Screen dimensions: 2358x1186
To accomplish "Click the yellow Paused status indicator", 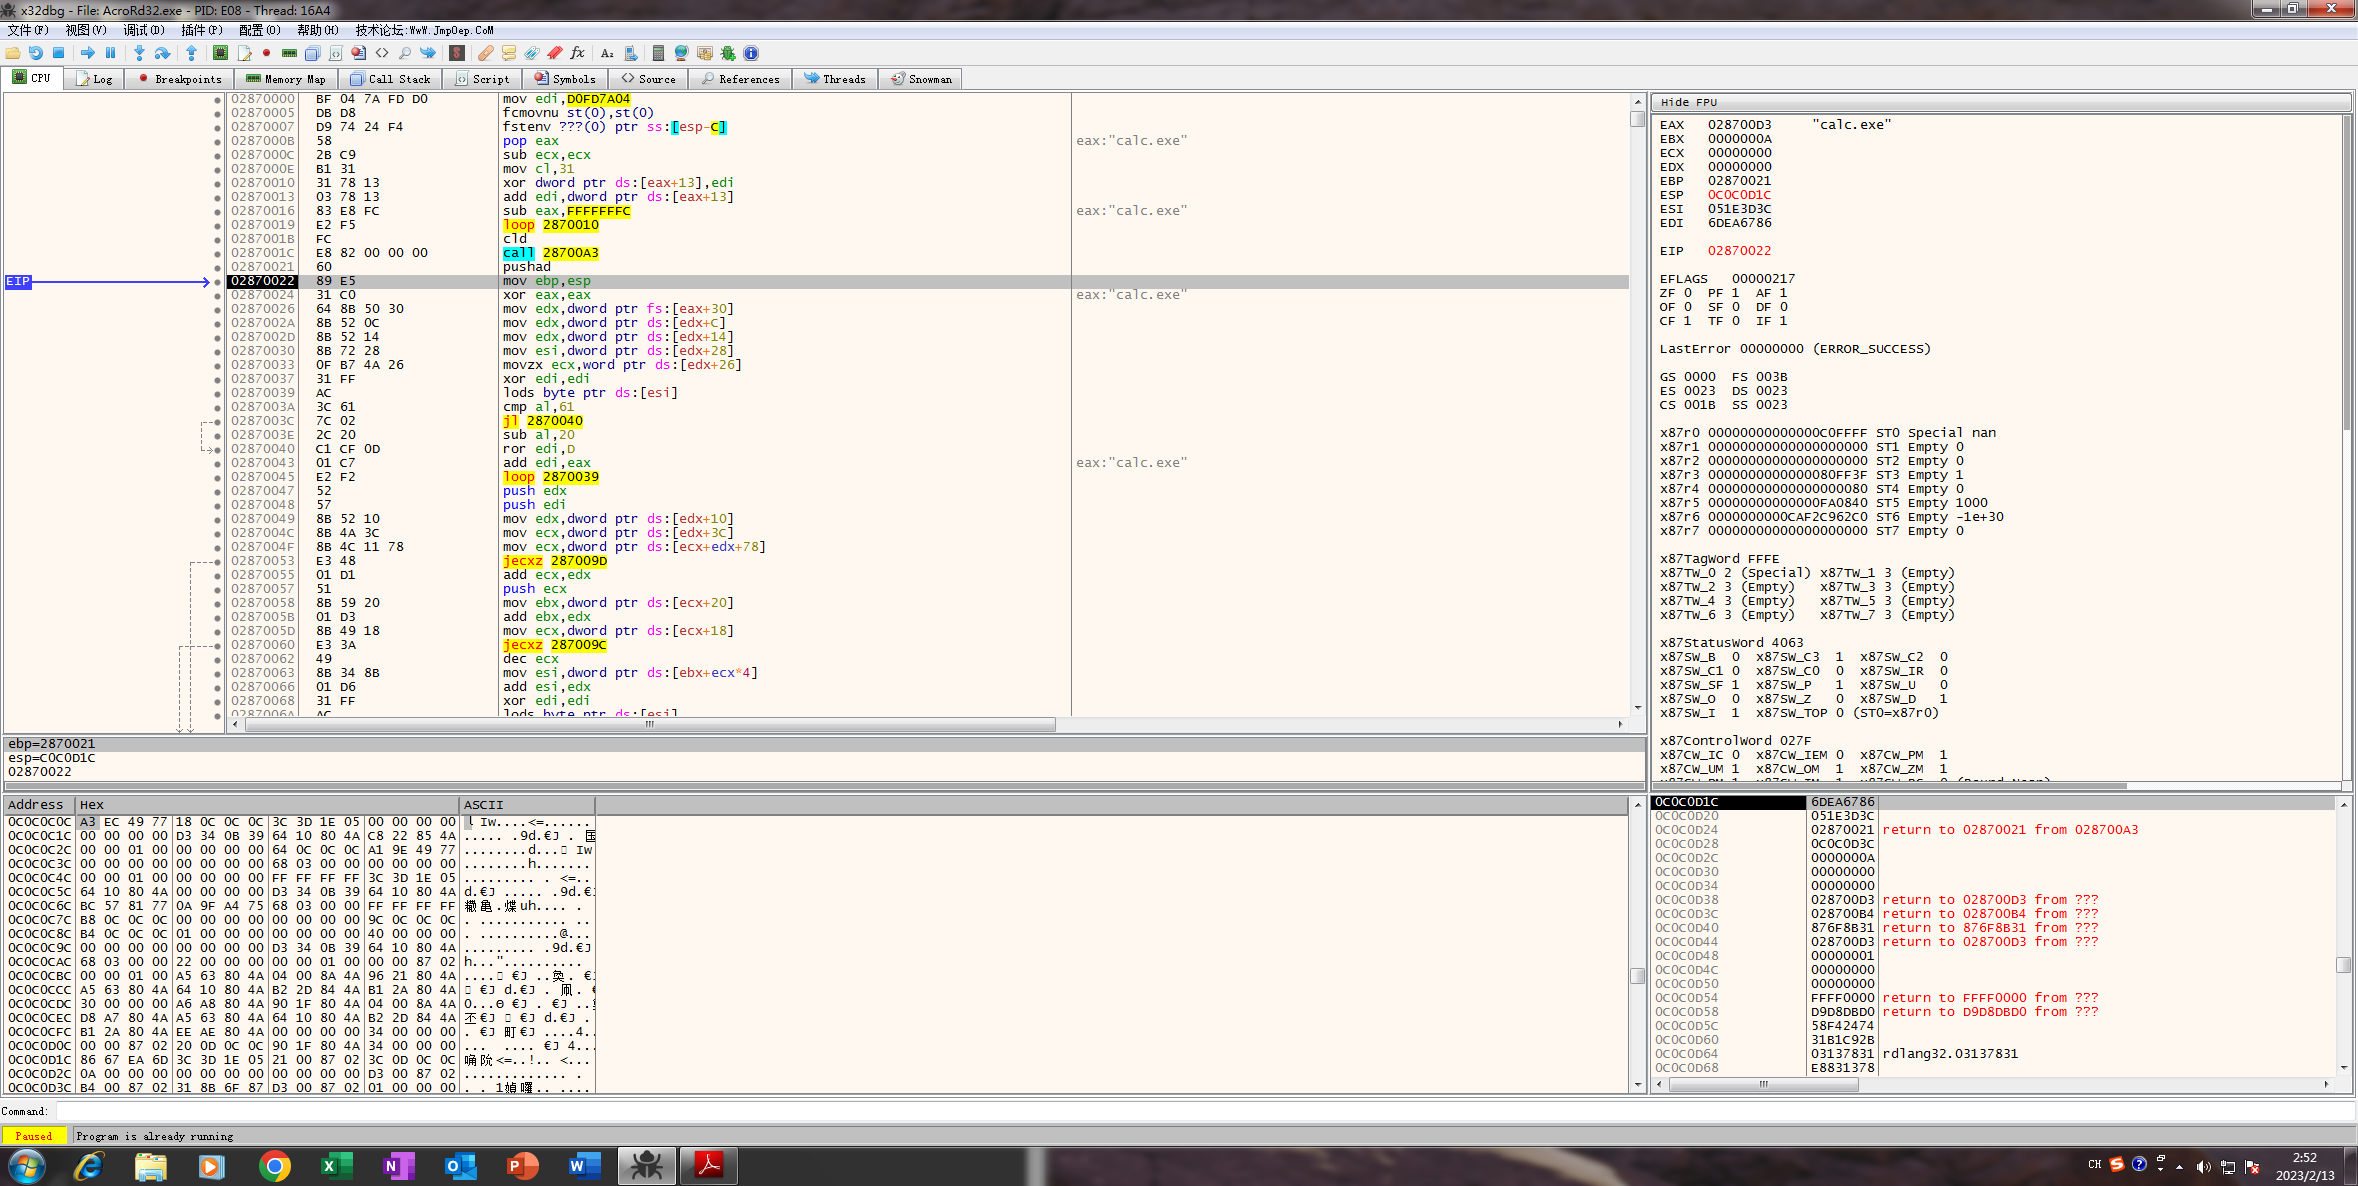I will click(34, 1136).
